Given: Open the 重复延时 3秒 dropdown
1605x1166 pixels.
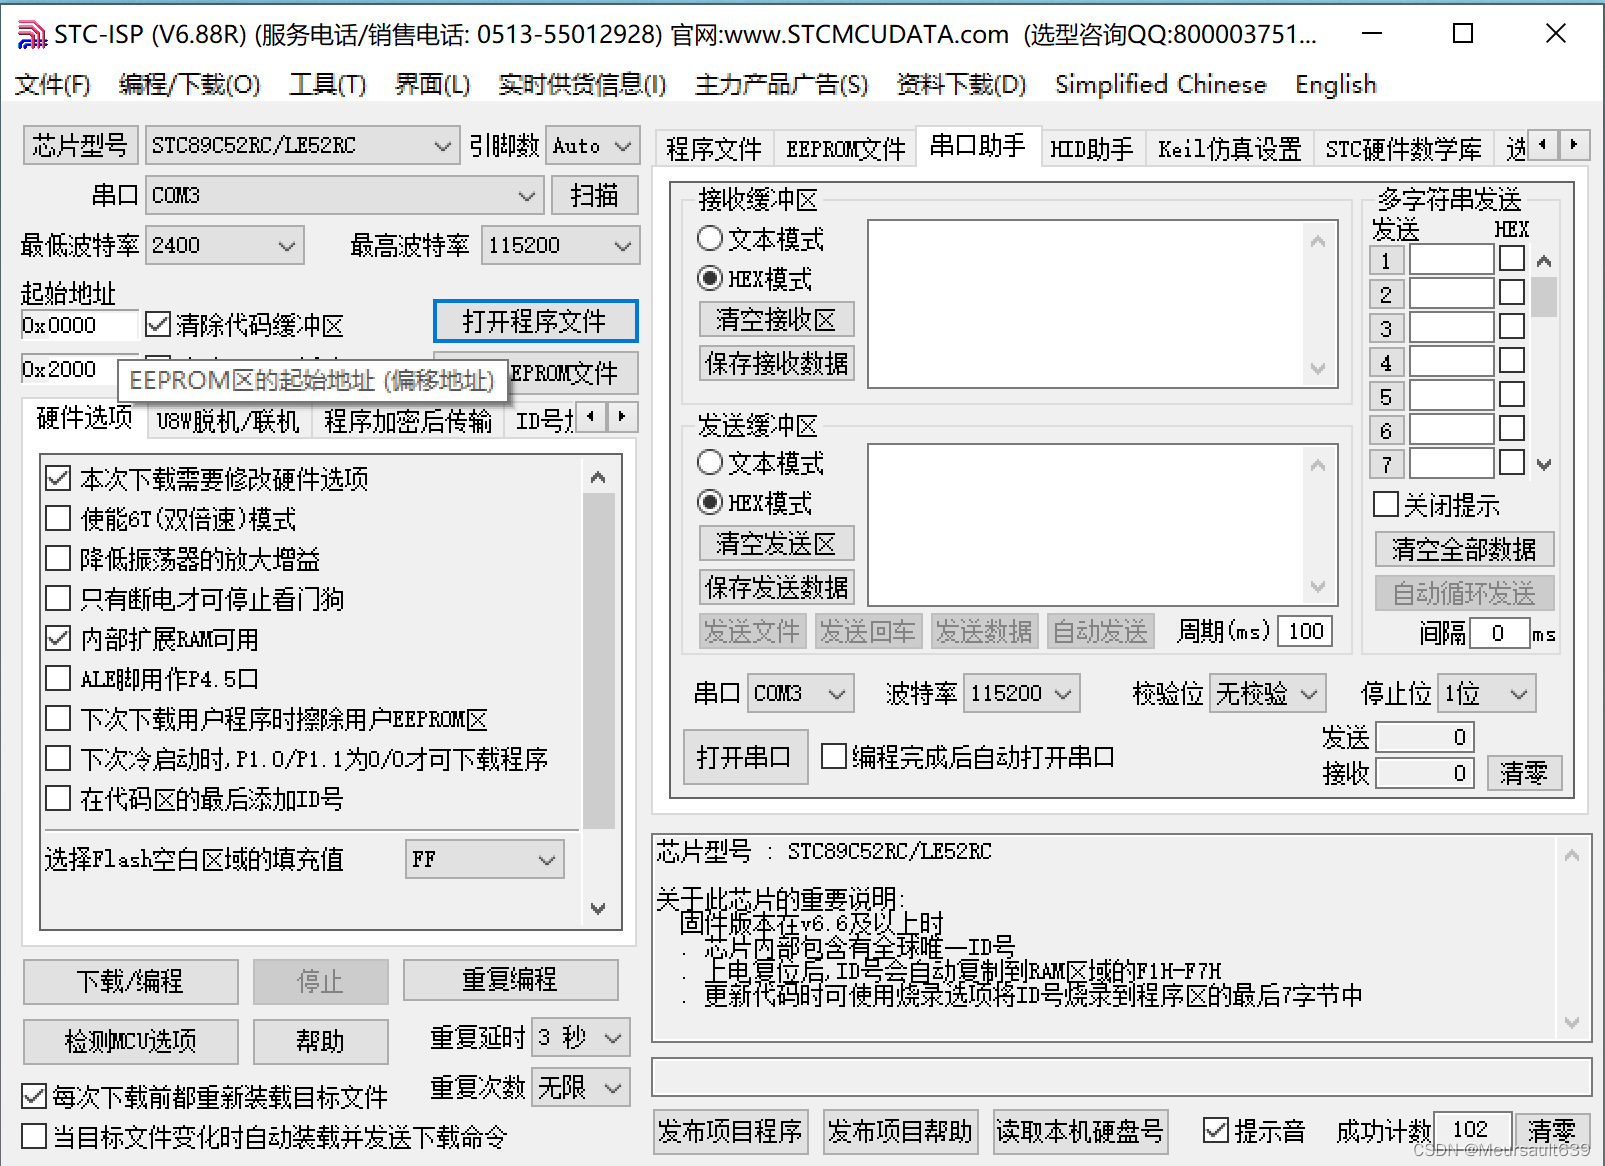Looking at the screenshot, I should click(x=581, y=1038).
